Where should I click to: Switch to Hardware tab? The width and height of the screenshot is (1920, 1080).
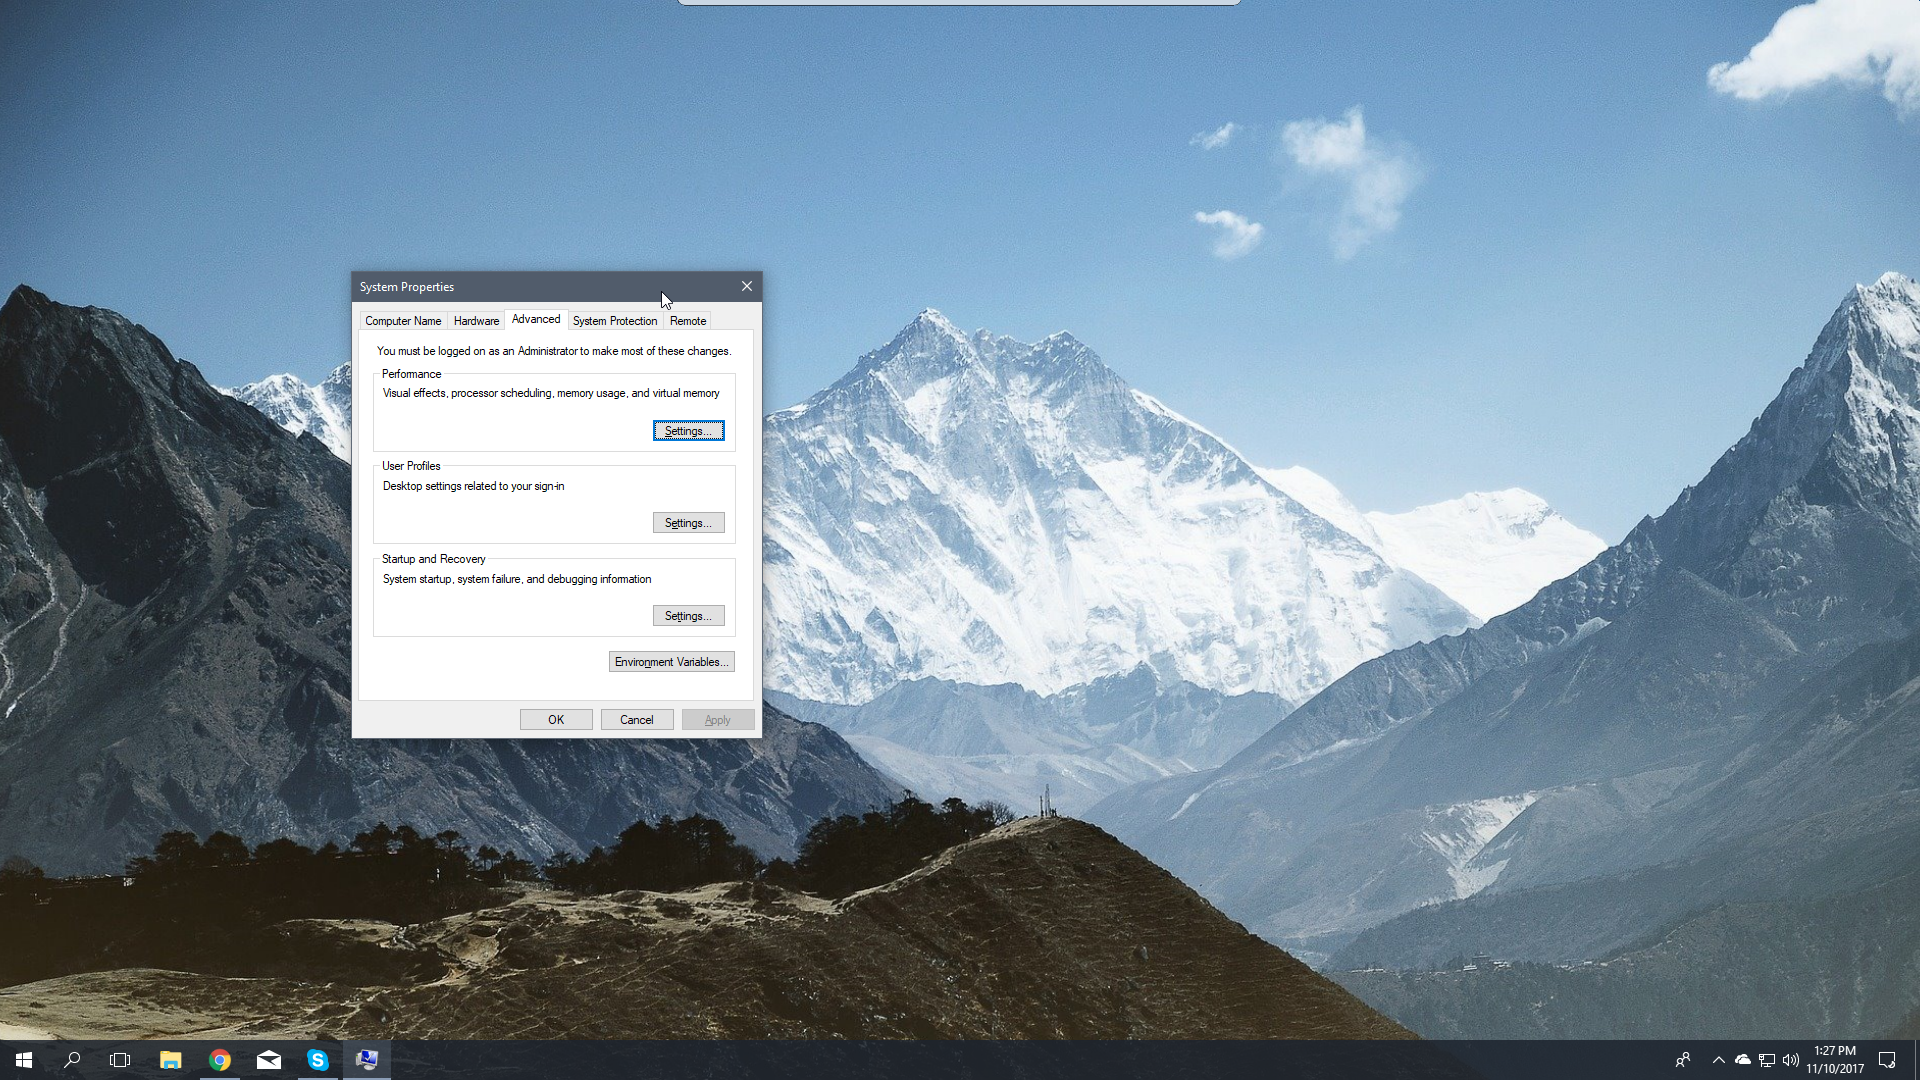pyautogui.click(x=476, y=321)
